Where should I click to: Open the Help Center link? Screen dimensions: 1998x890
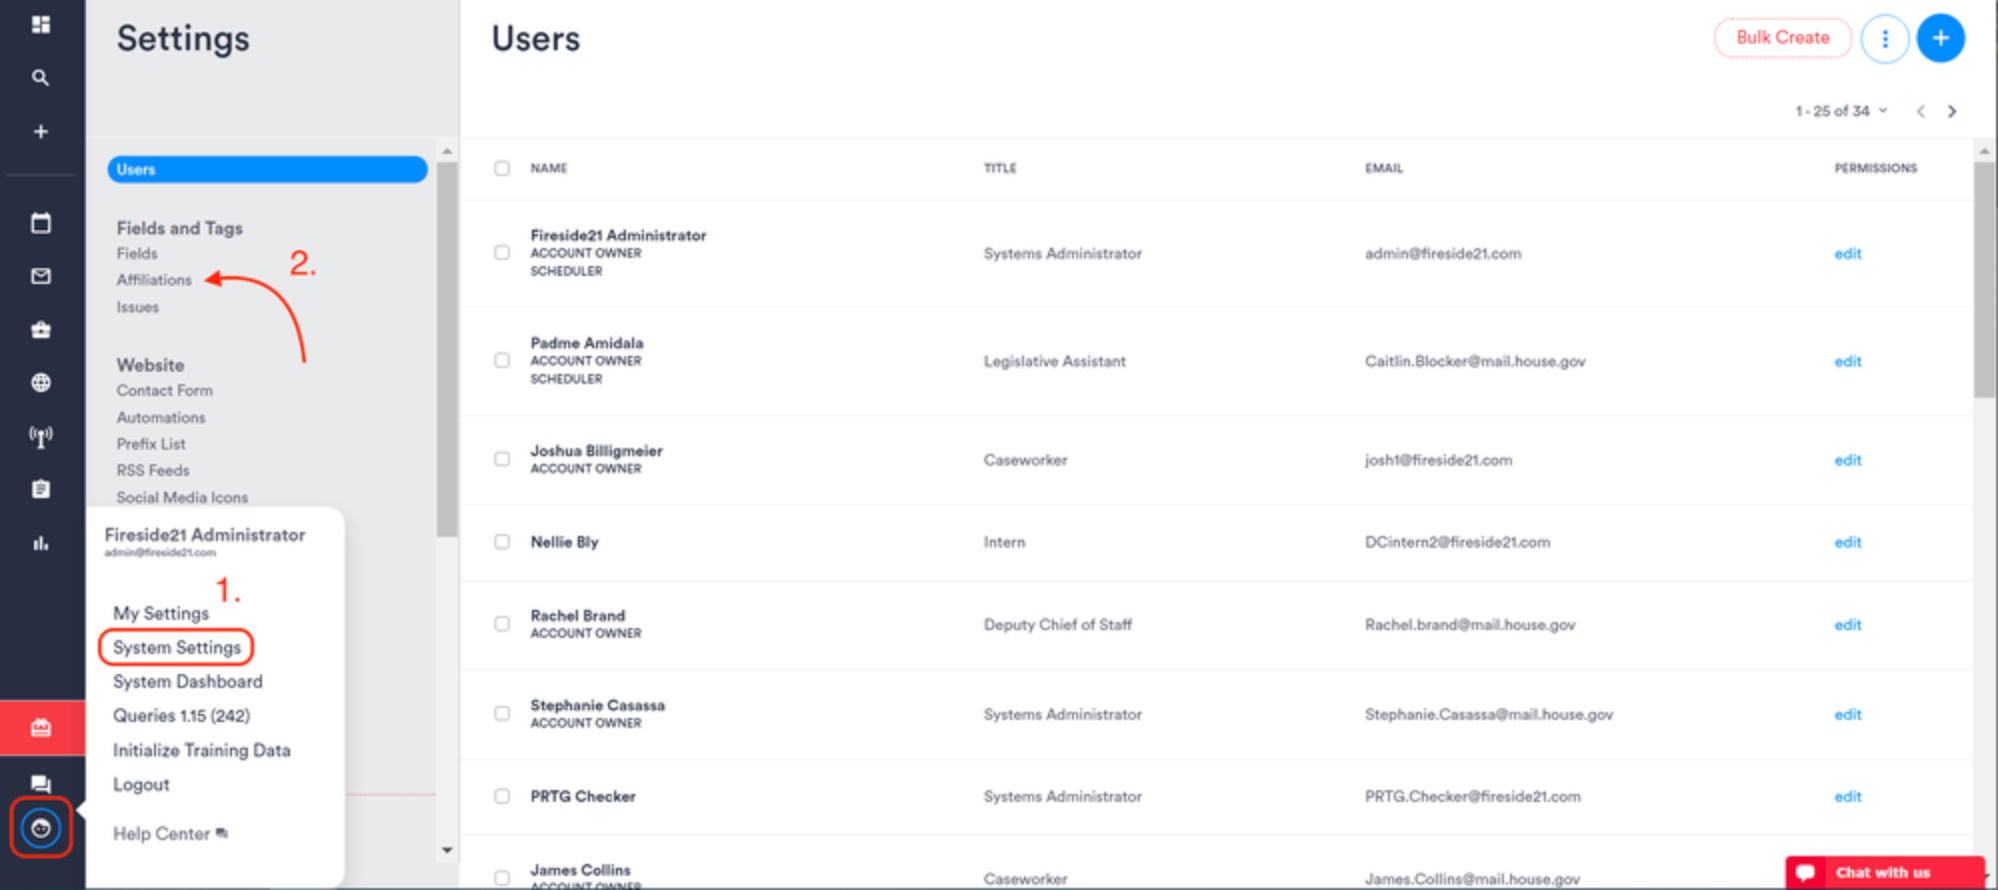coord(170,833)
